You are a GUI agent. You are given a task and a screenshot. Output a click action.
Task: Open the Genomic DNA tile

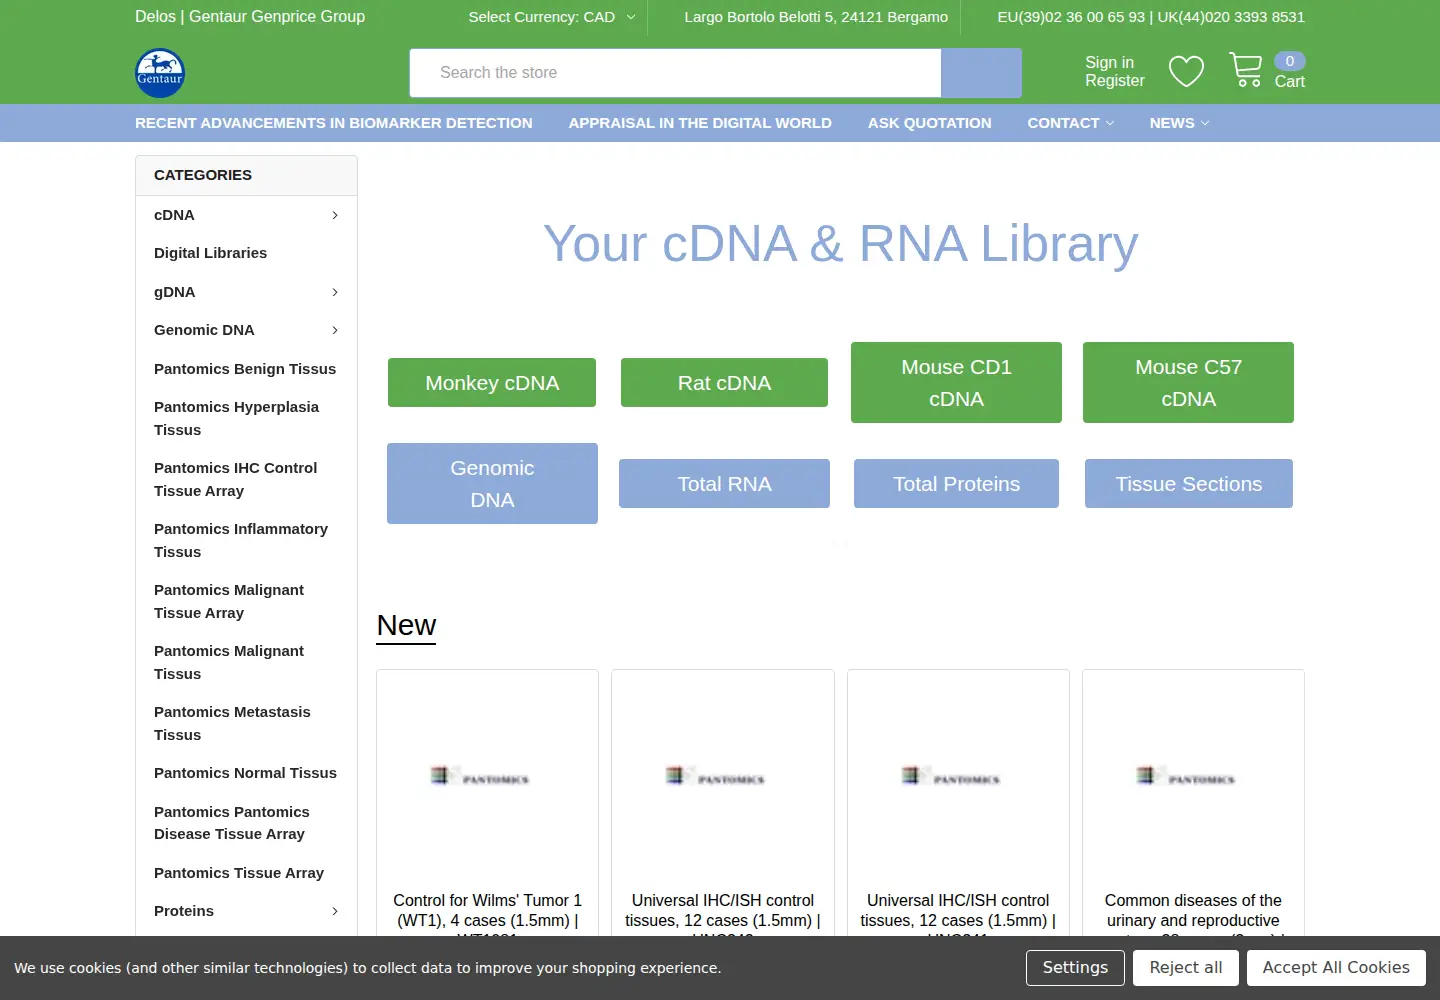492,484
